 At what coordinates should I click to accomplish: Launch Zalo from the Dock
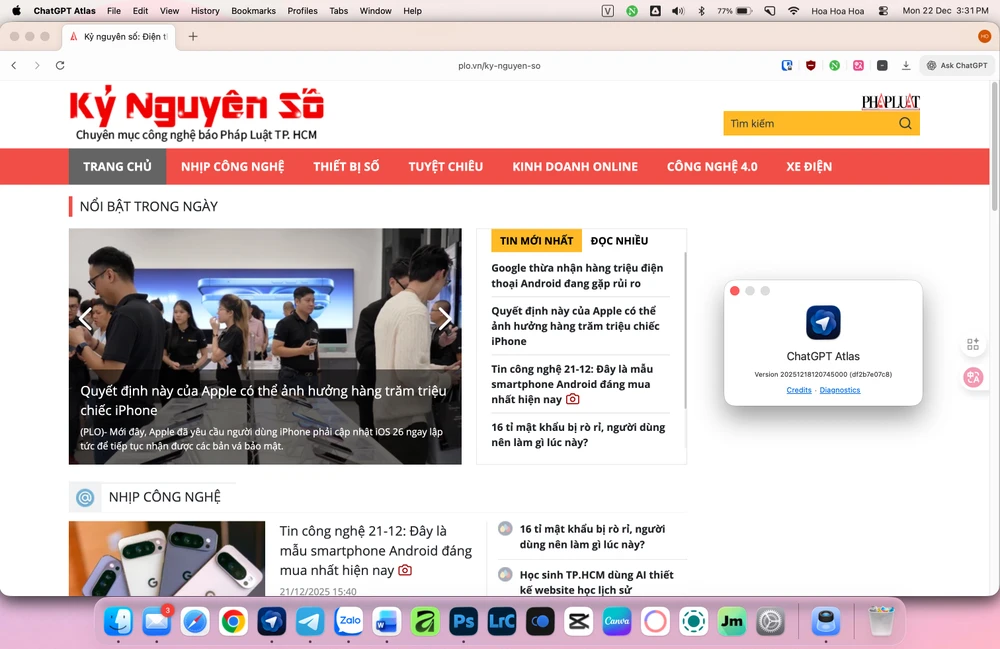347,621
